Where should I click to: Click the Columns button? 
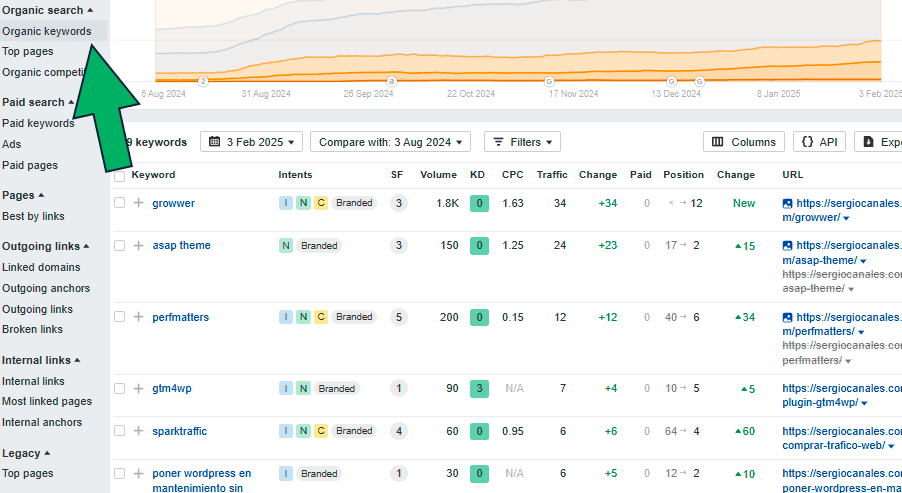743,142
